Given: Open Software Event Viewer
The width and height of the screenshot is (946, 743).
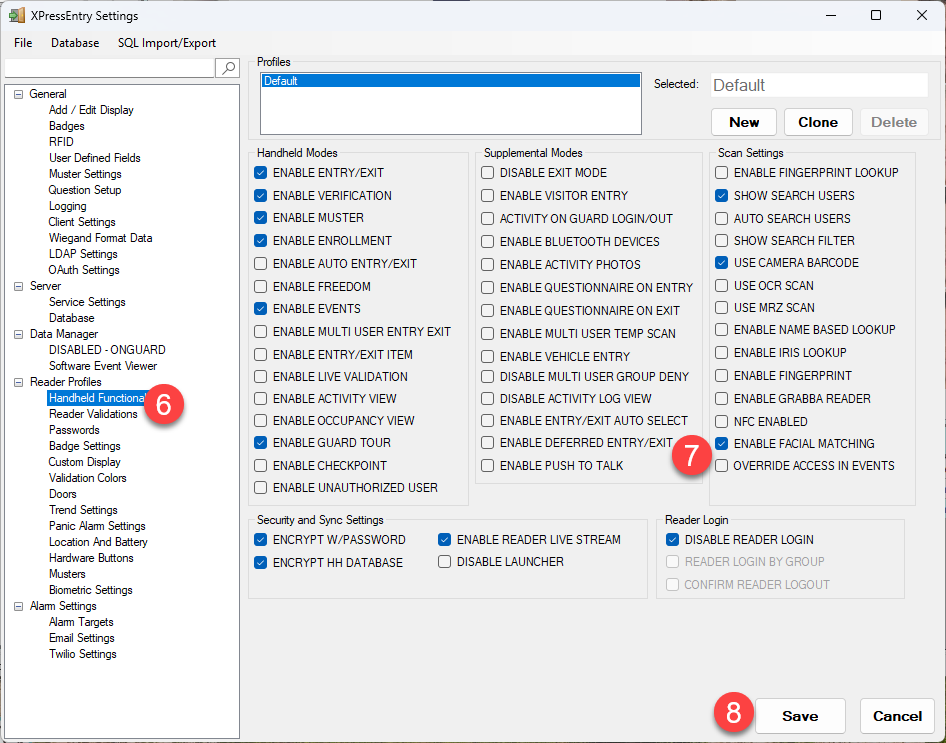Looking at the screenshot, I should pyautogui.click(x=103, y=366).
